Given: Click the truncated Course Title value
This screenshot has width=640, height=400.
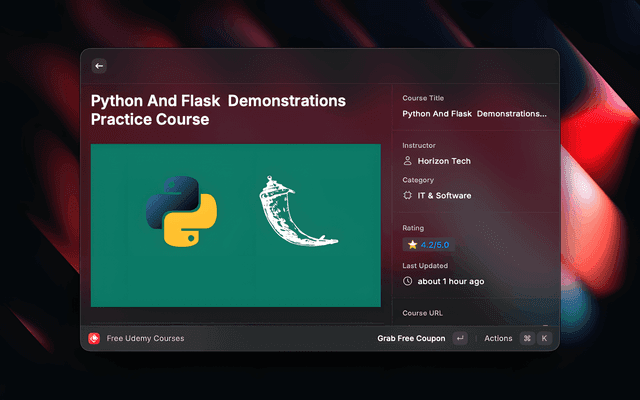Looking at the screenshot, I should pyautogui.click(x=474, y=114).
